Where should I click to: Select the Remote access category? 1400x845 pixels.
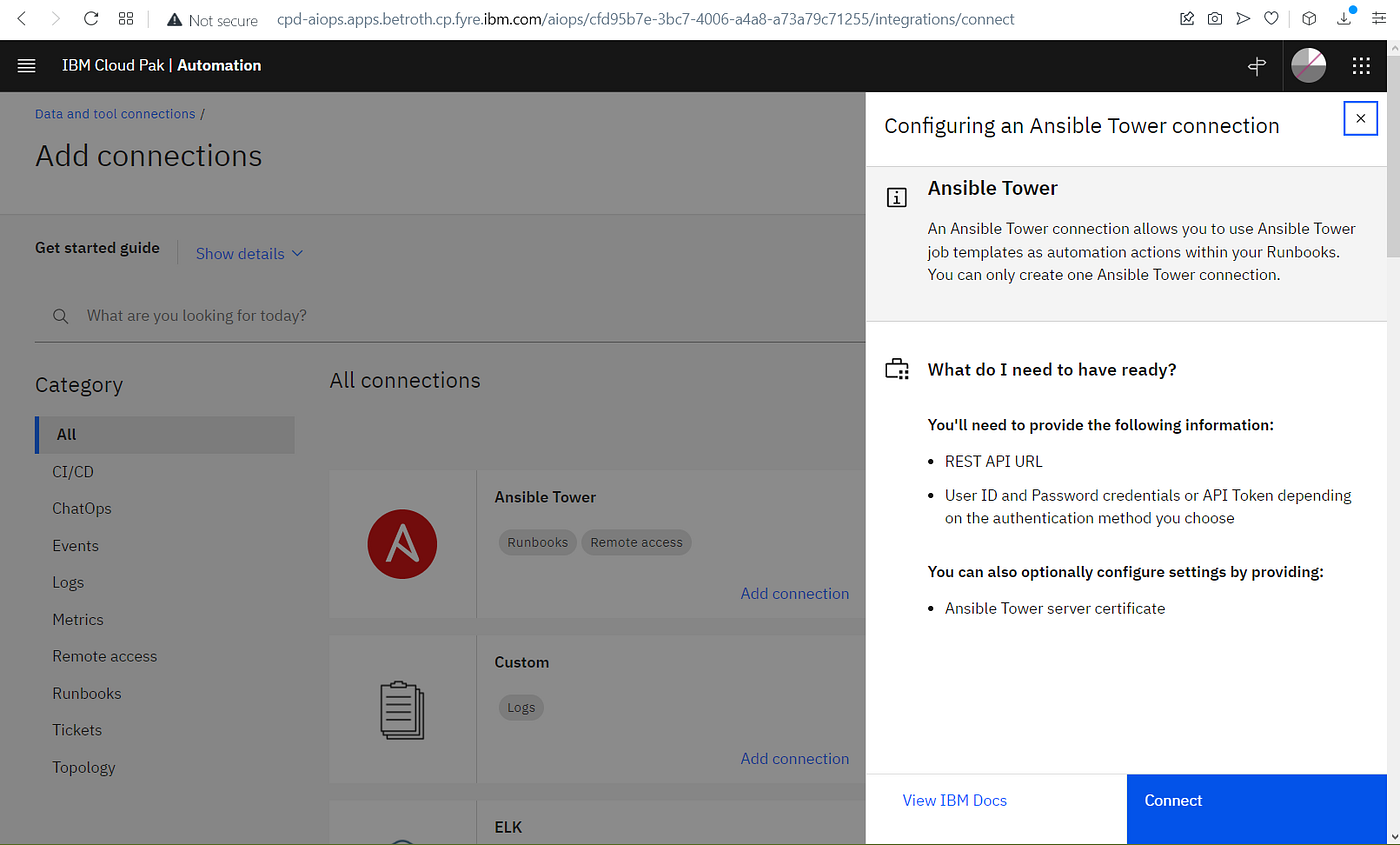click(105, 656)
